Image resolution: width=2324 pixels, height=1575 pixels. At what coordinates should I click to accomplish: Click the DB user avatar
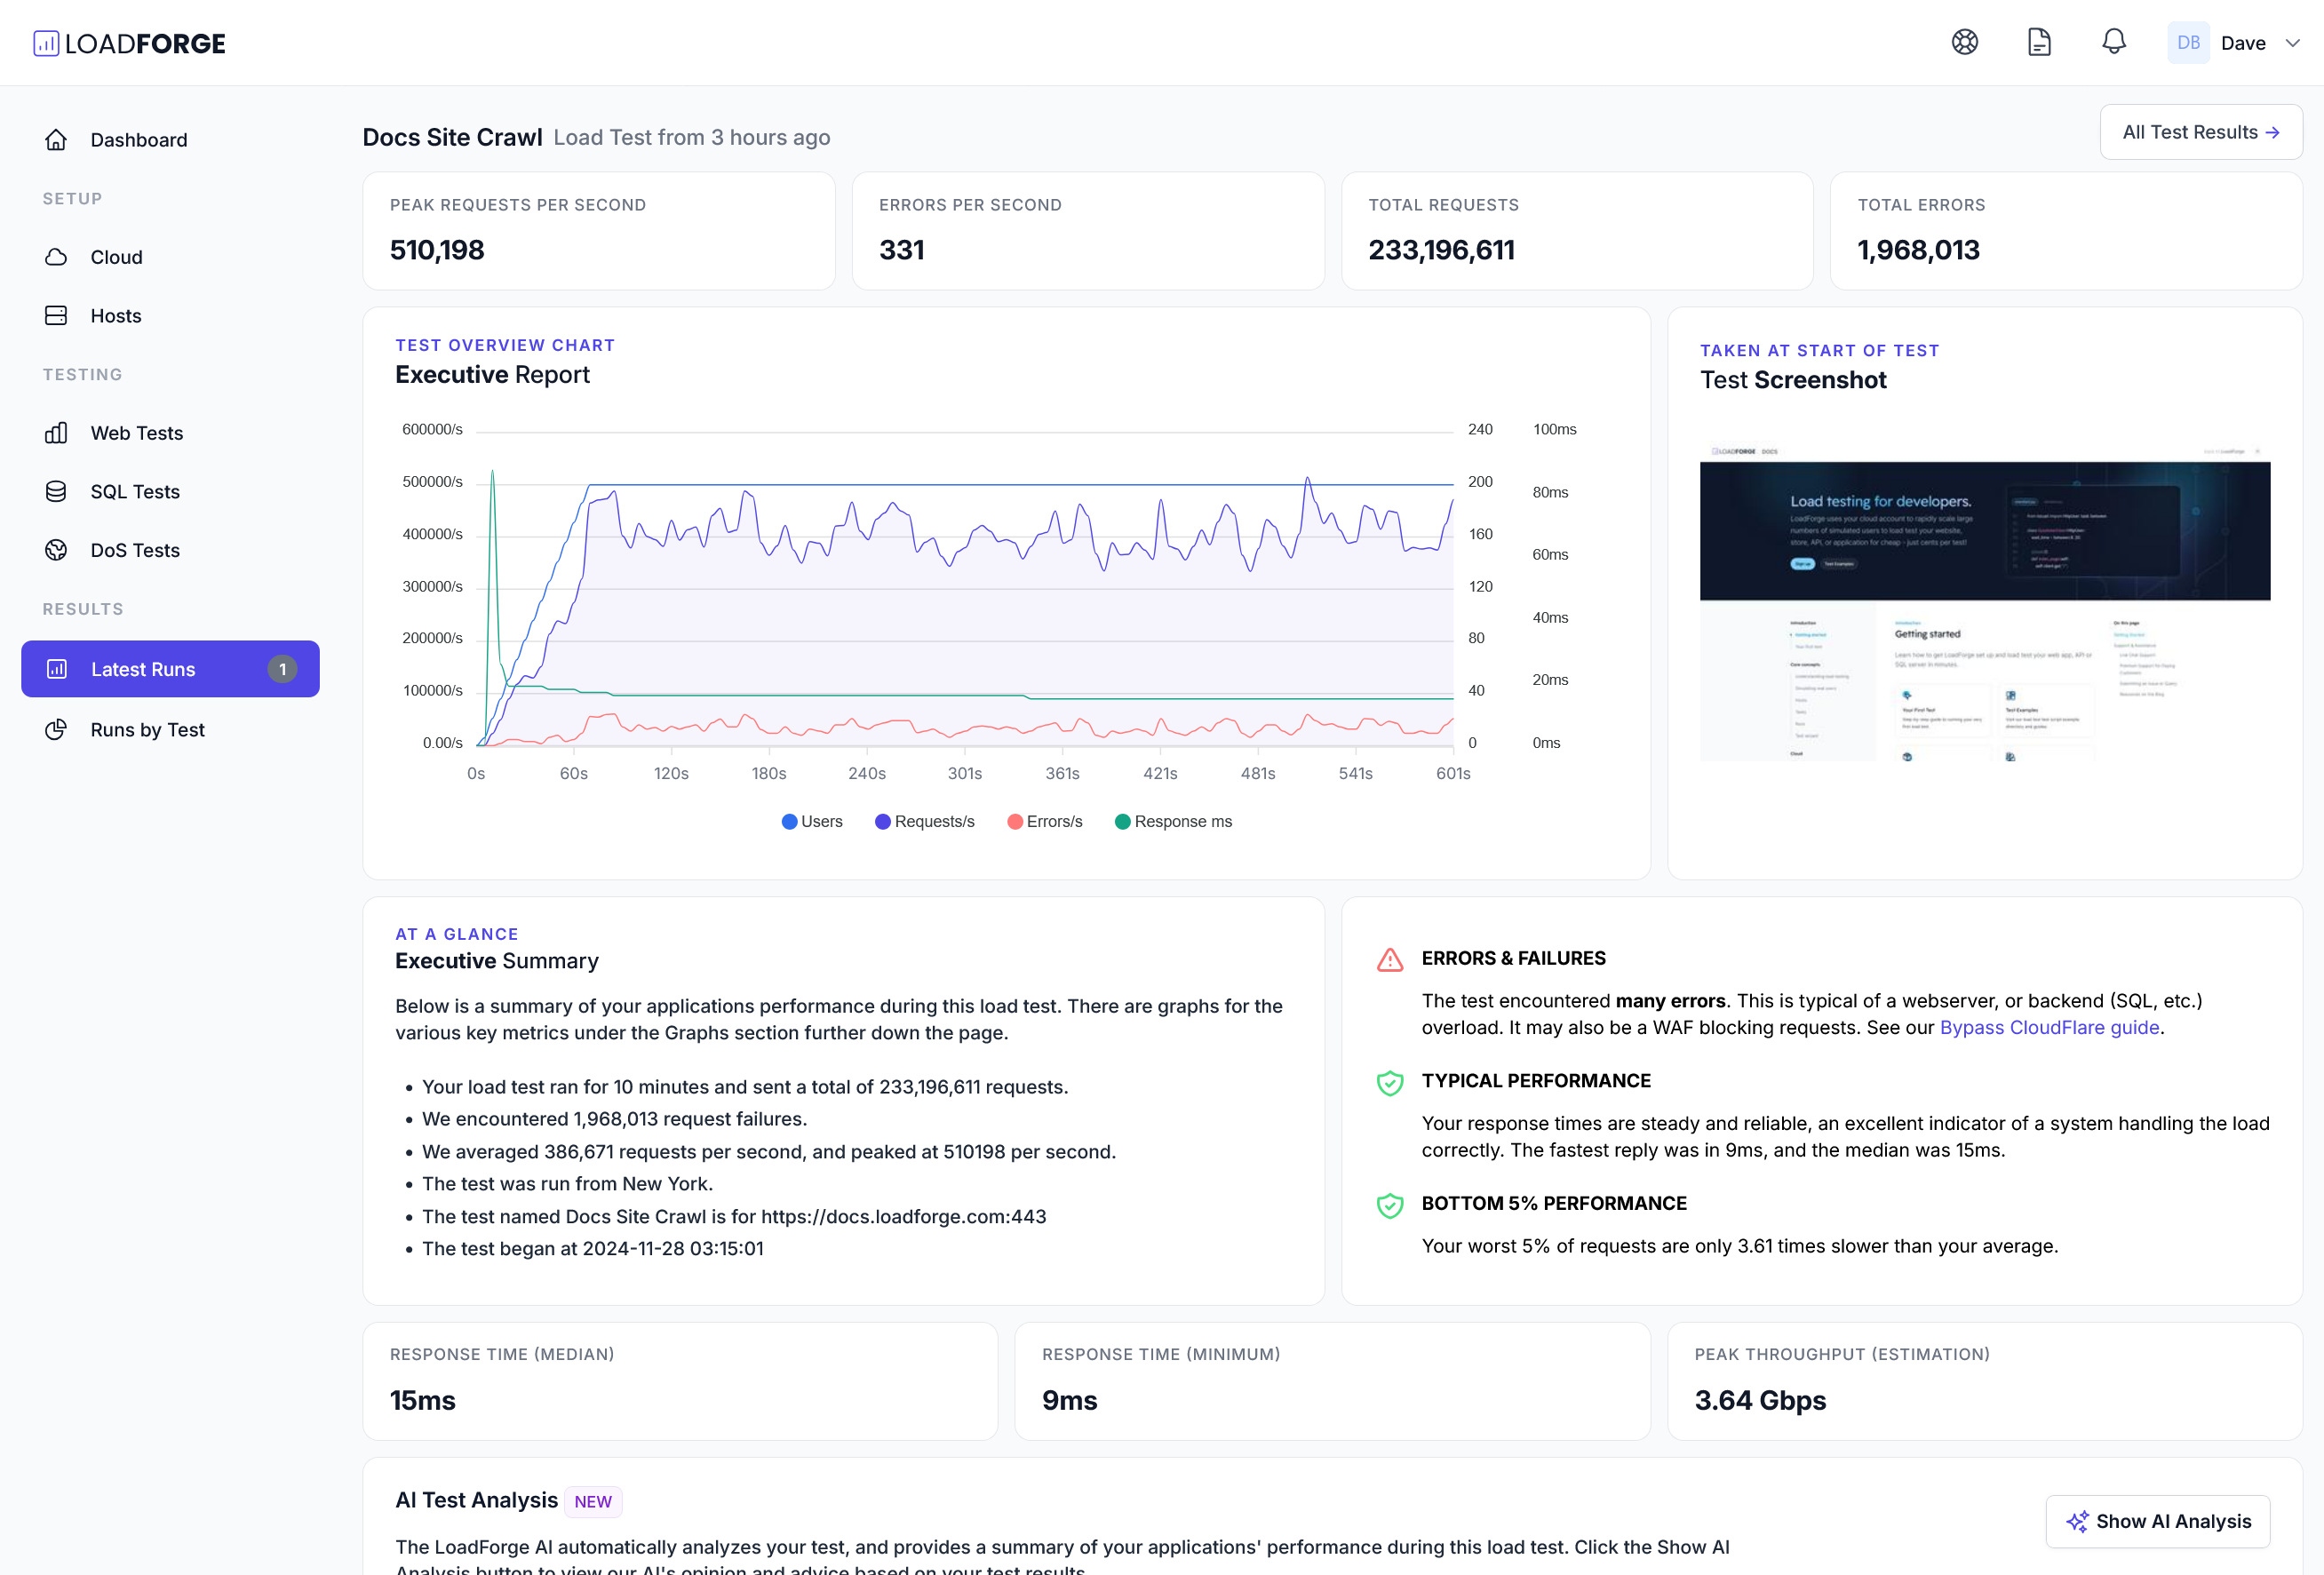(x=2188, y=43)
